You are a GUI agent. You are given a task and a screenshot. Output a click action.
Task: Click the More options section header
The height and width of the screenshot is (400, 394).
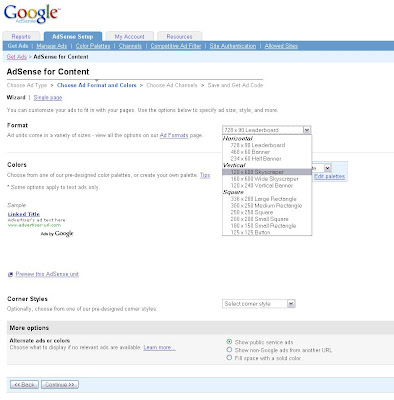[x=200, y=328]
